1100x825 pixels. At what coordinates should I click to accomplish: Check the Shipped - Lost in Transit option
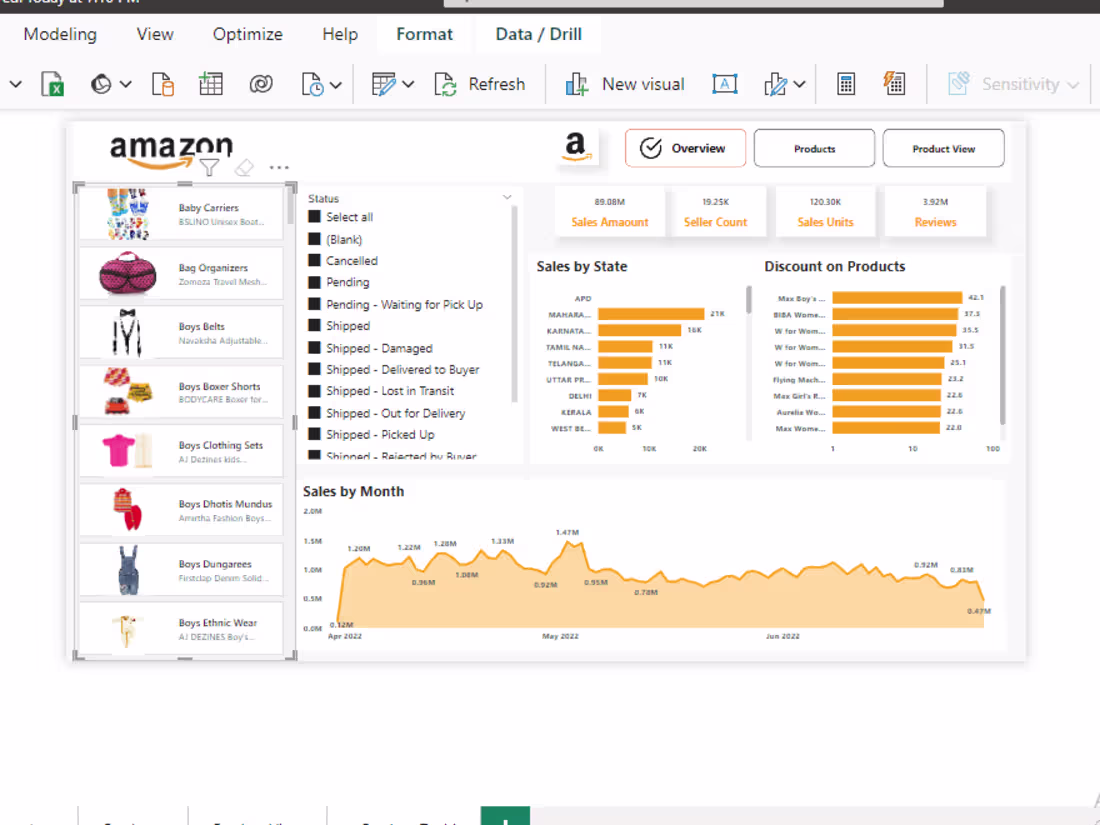315,391
